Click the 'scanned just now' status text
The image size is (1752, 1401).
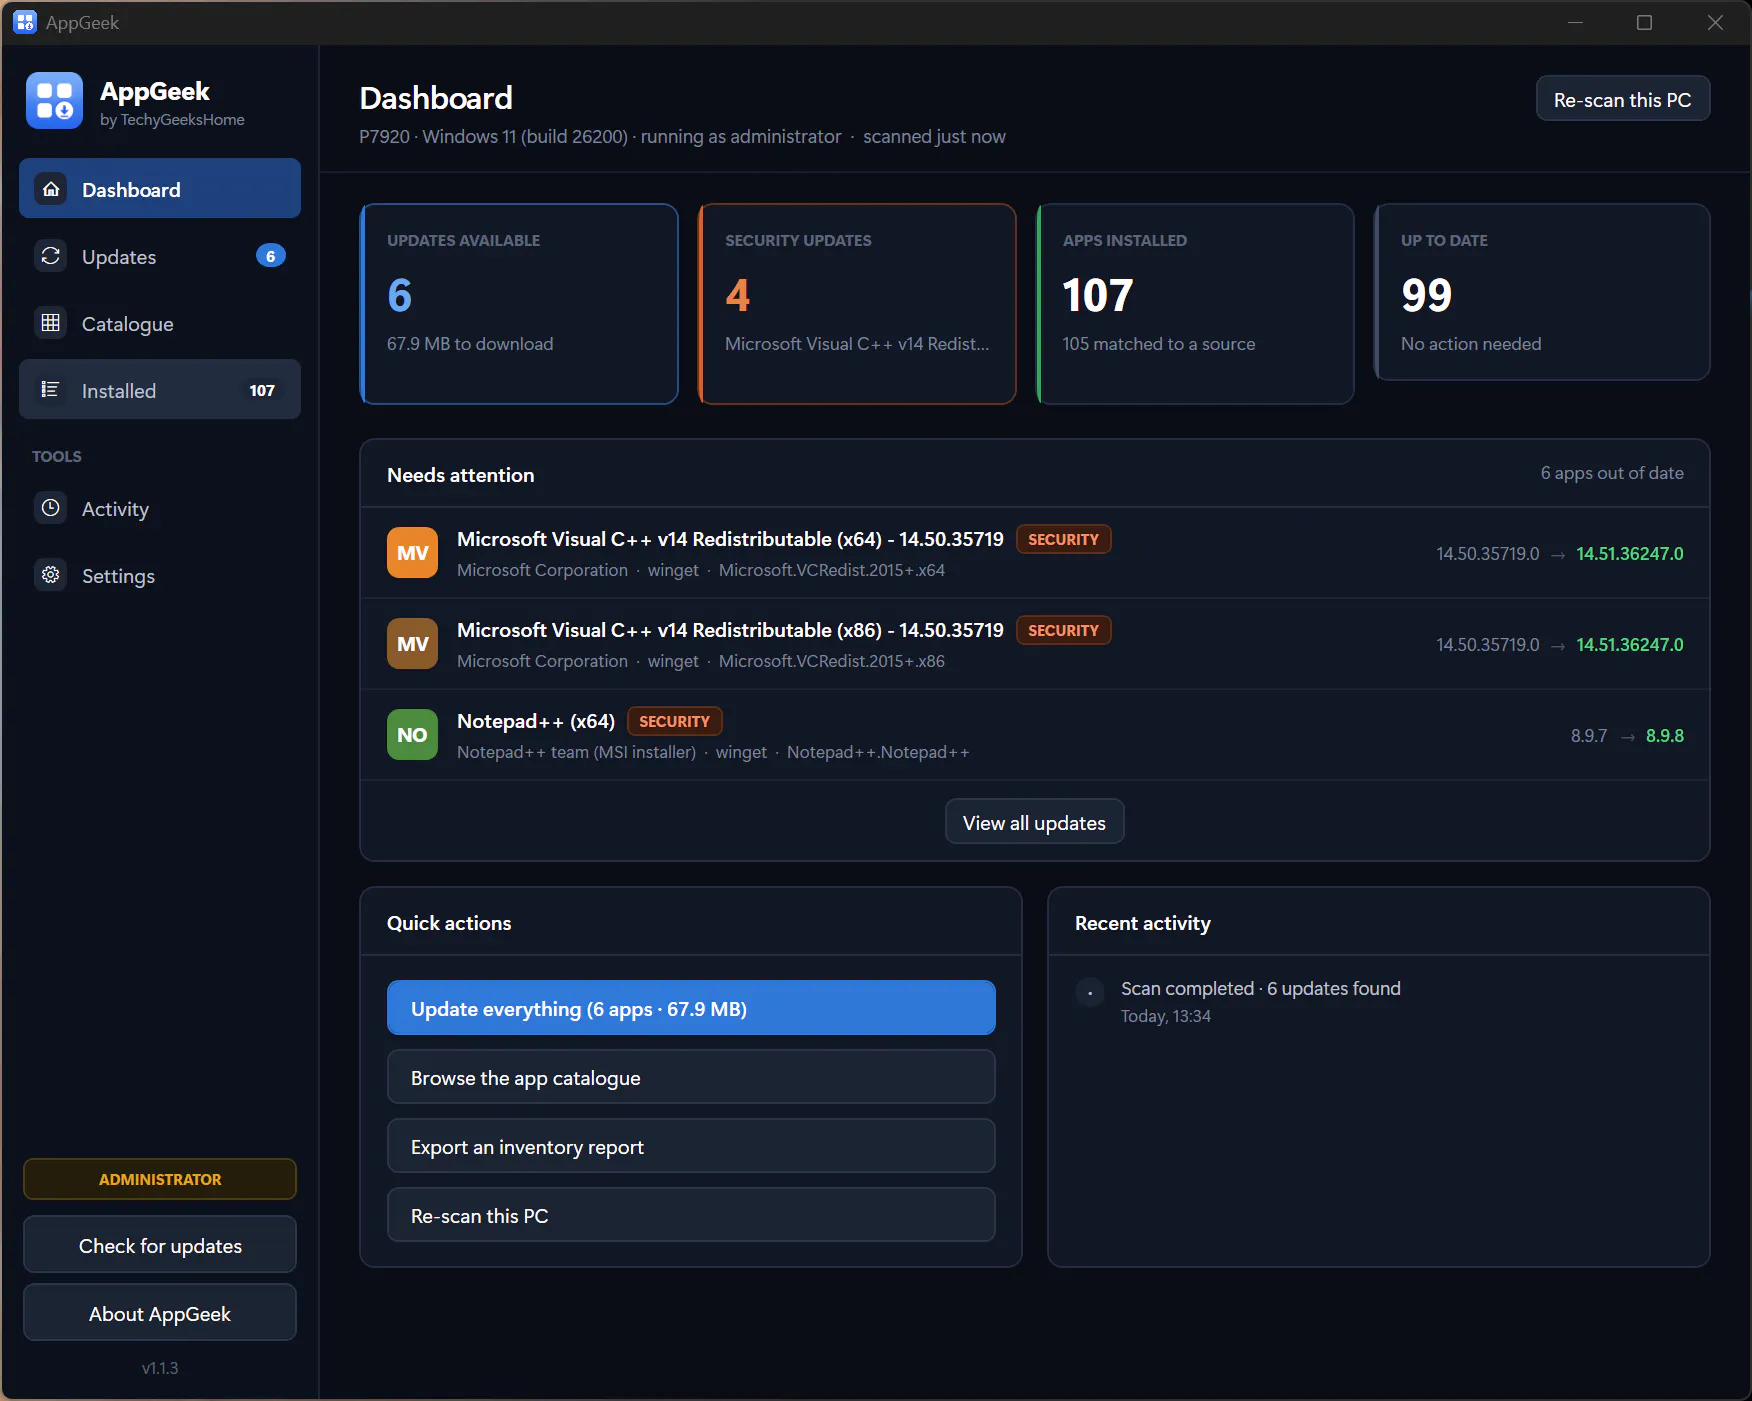(x=934, y=136)
